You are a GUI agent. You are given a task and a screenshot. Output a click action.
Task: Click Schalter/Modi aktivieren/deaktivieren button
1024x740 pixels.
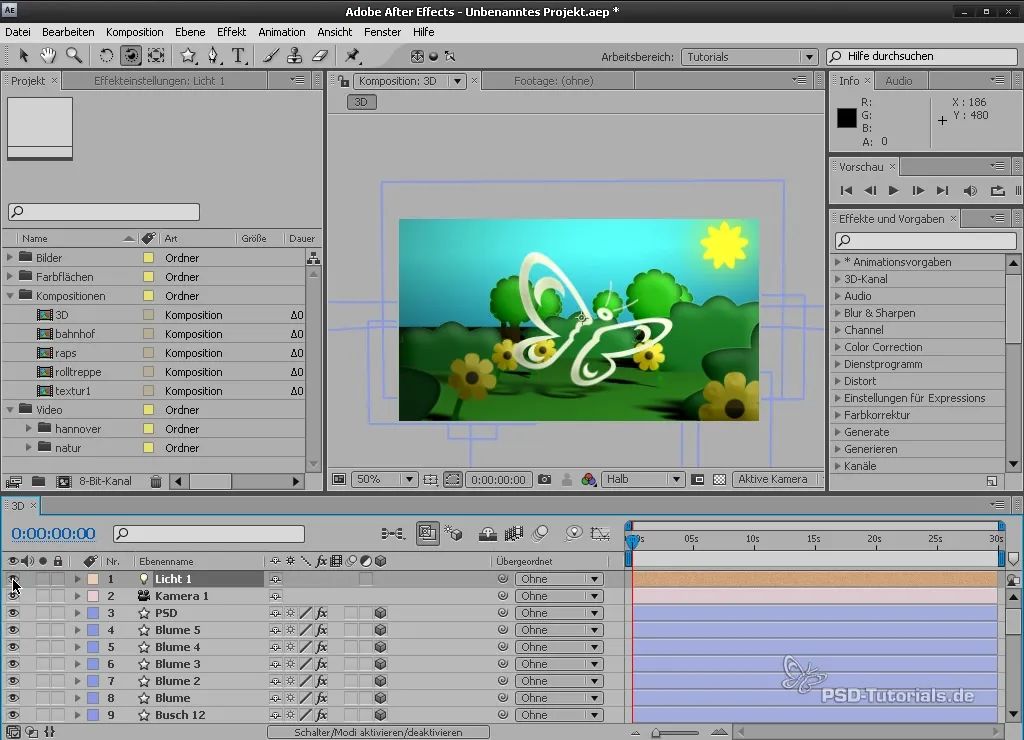point(378,732)
